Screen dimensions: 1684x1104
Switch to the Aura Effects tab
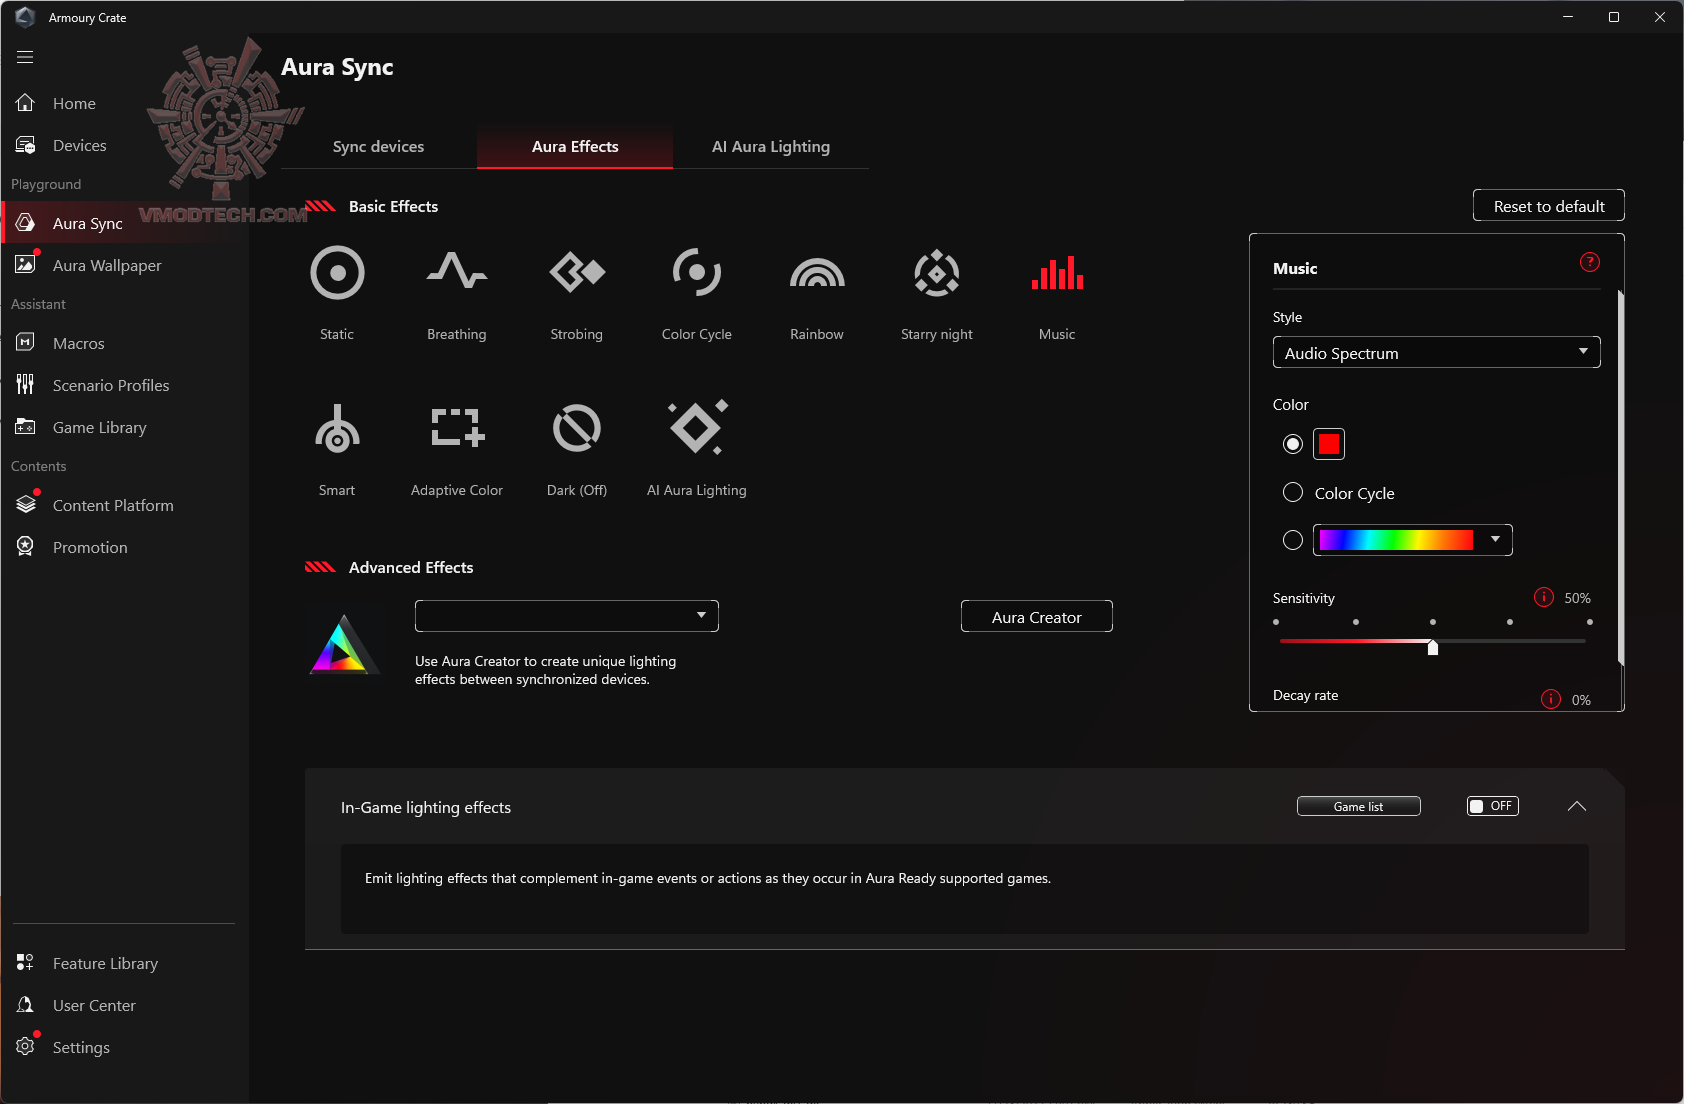575,147
